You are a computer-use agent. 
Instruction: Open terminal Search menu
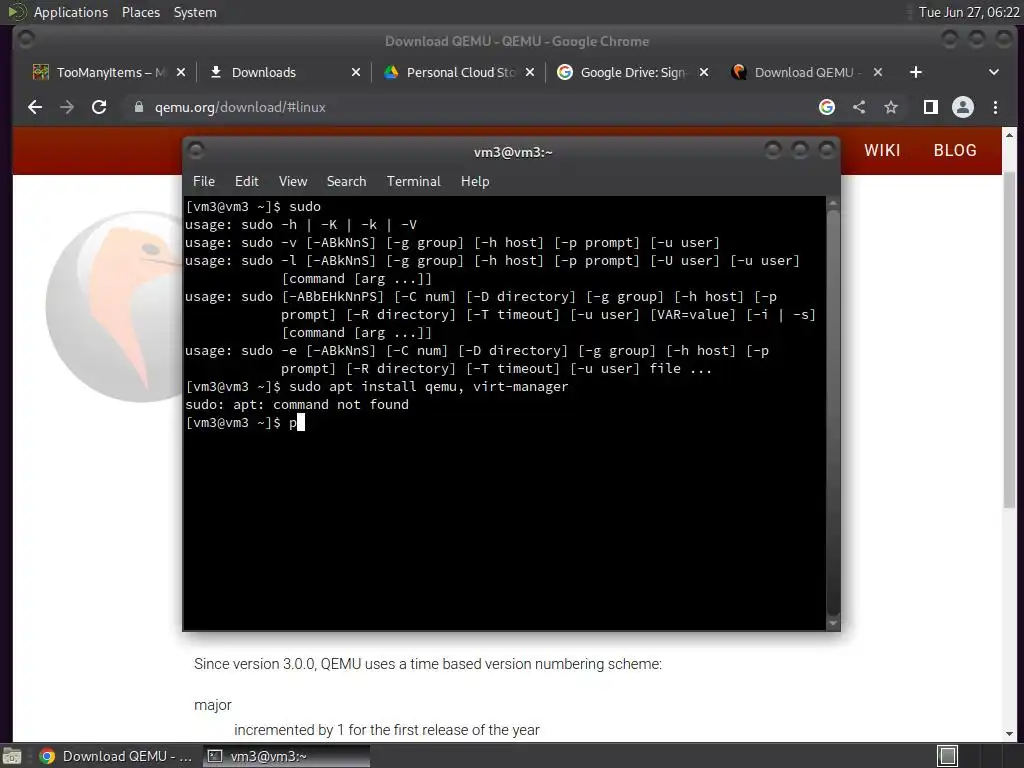[346, 182]
